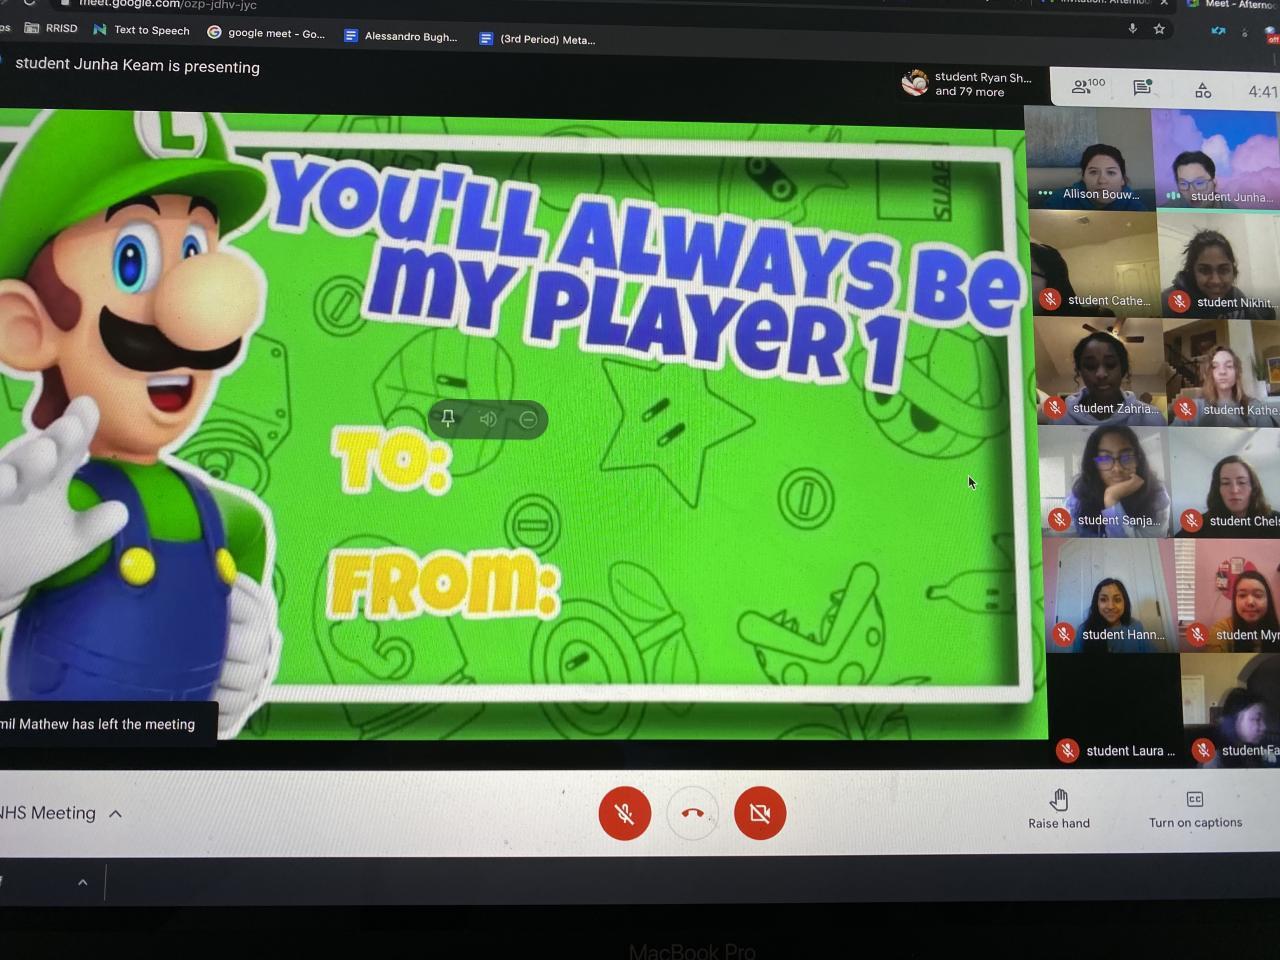Open the RRISD bookmarks folder
The width and height of the screenshot is (1280, 960).
[51, 28]
